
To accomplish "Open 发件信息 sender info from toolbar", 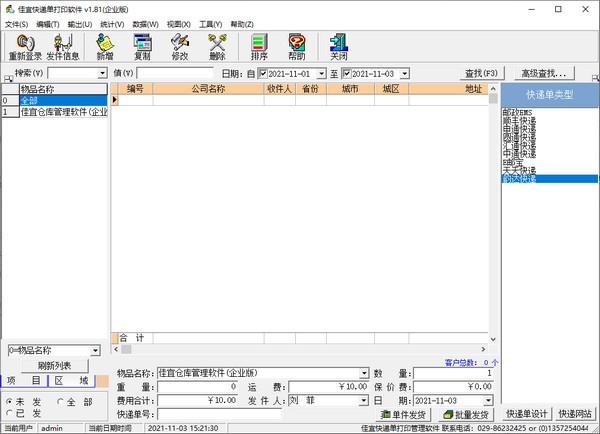I will [62, 47].
